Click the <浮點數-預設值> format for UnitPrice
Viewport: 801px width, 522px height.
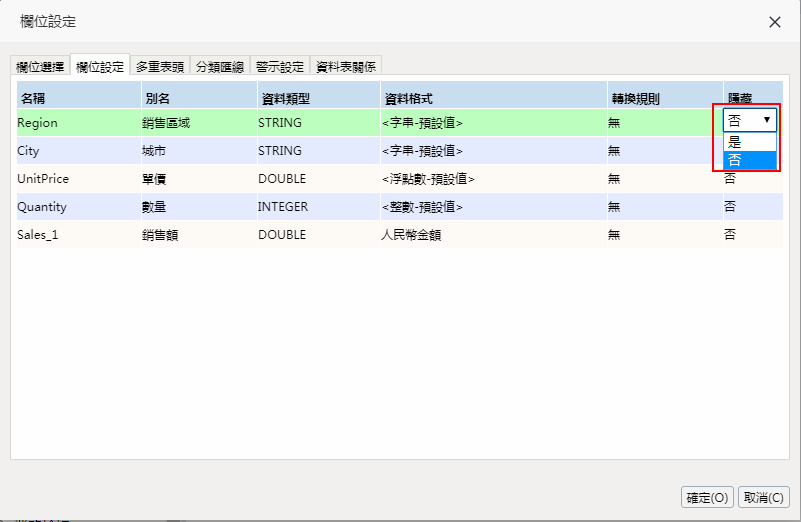(x=428, y=179)
